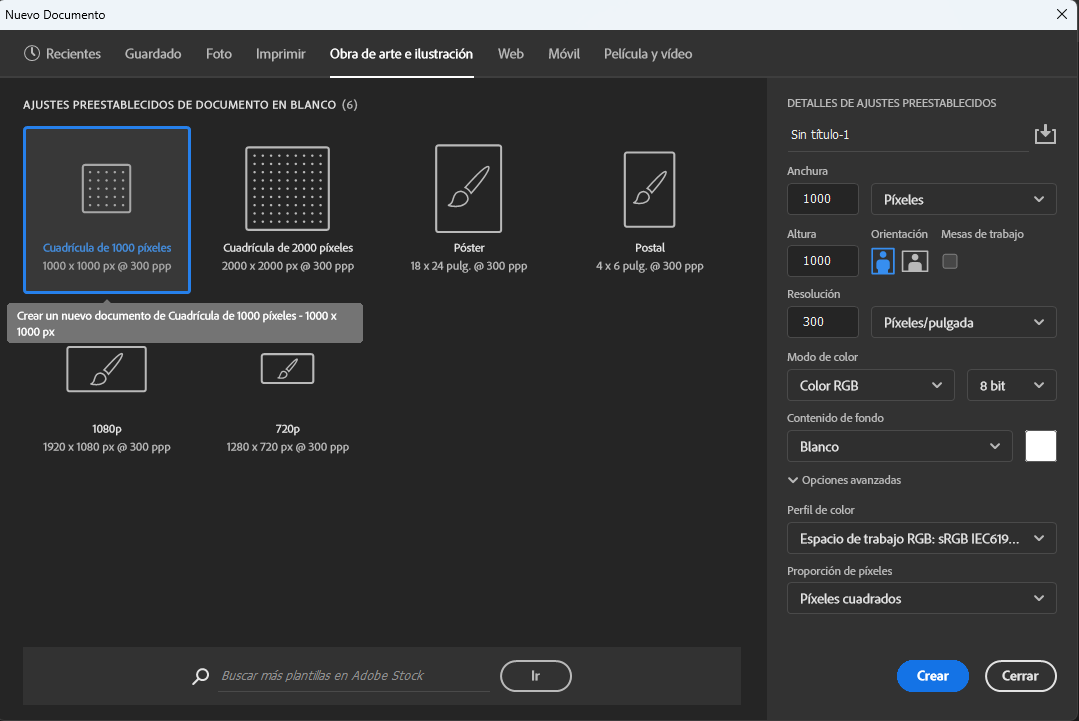This screenshot has height=721, width=1079.
Task: Open the Blanco background content dropdown
Action: pyautogui.click(x=899, y=446)
